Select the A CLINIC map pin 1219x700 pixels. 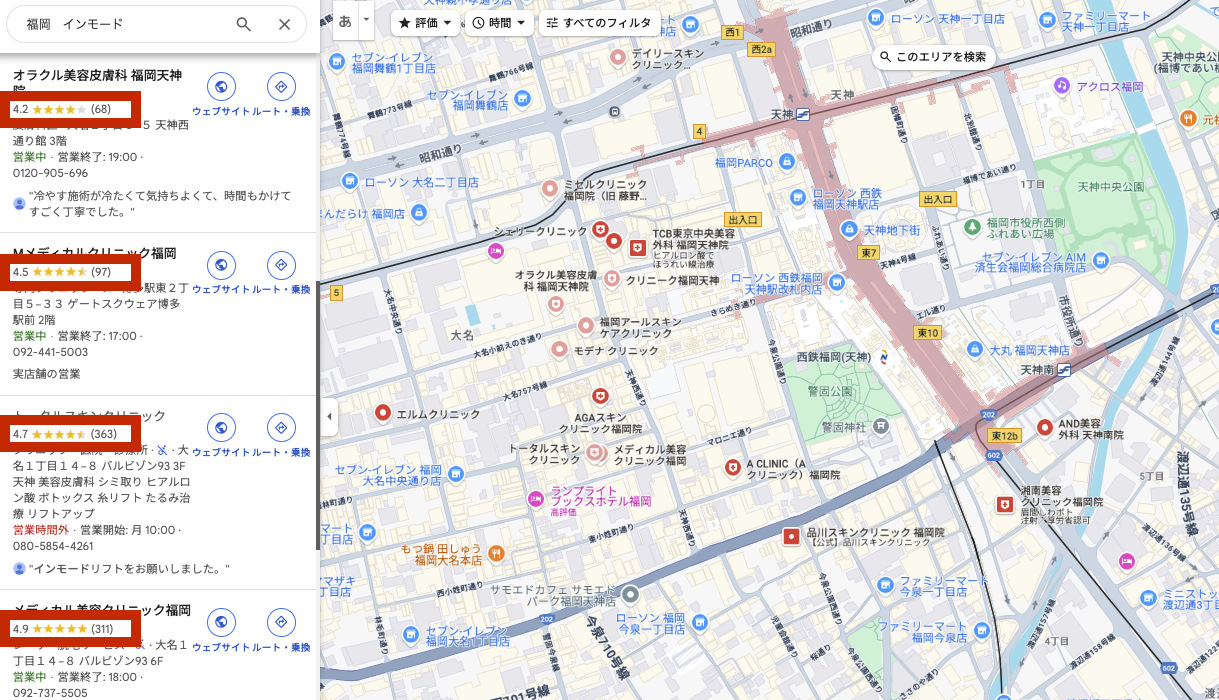(x=732, y=467)
